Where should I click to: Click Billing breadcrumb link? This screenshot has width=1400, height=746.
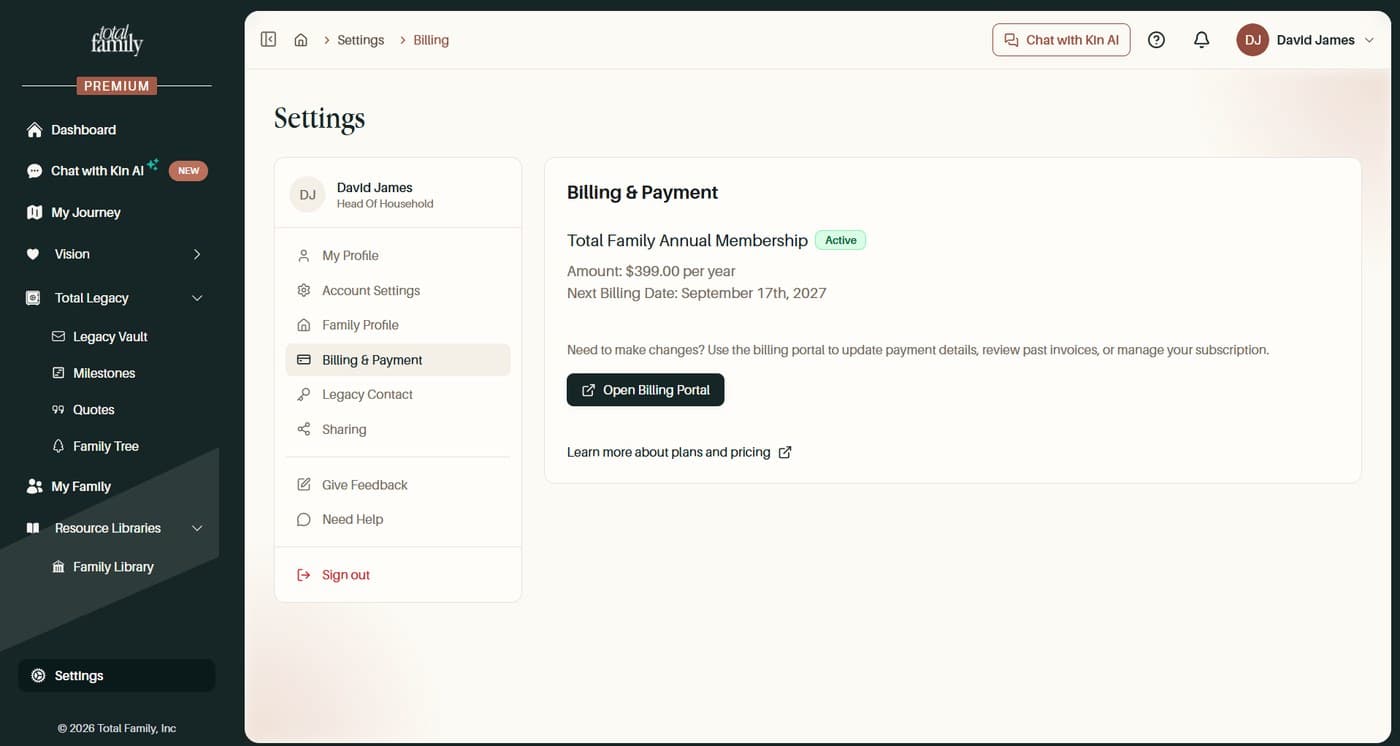431,40
